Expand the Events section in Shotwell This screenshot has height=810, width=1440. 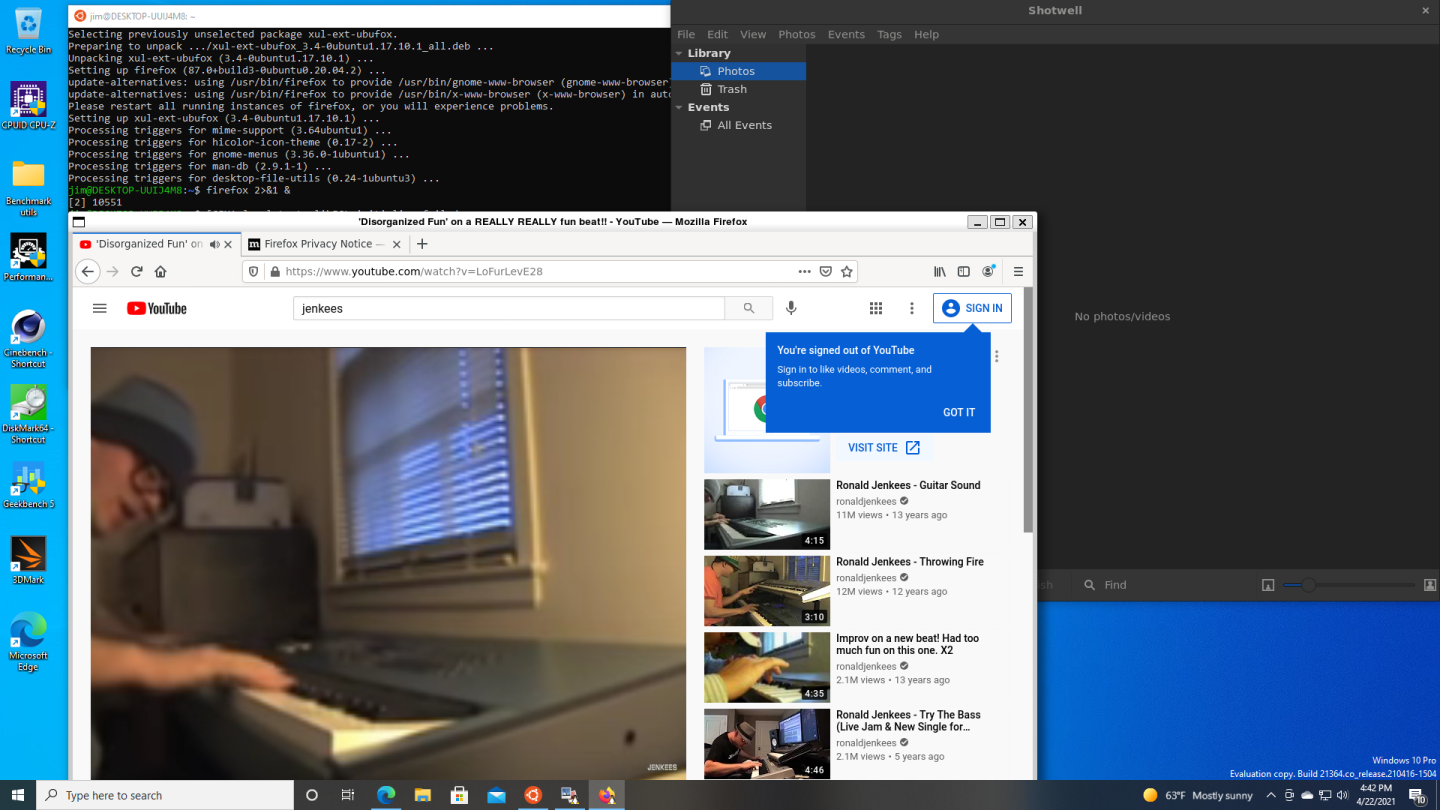679,106
